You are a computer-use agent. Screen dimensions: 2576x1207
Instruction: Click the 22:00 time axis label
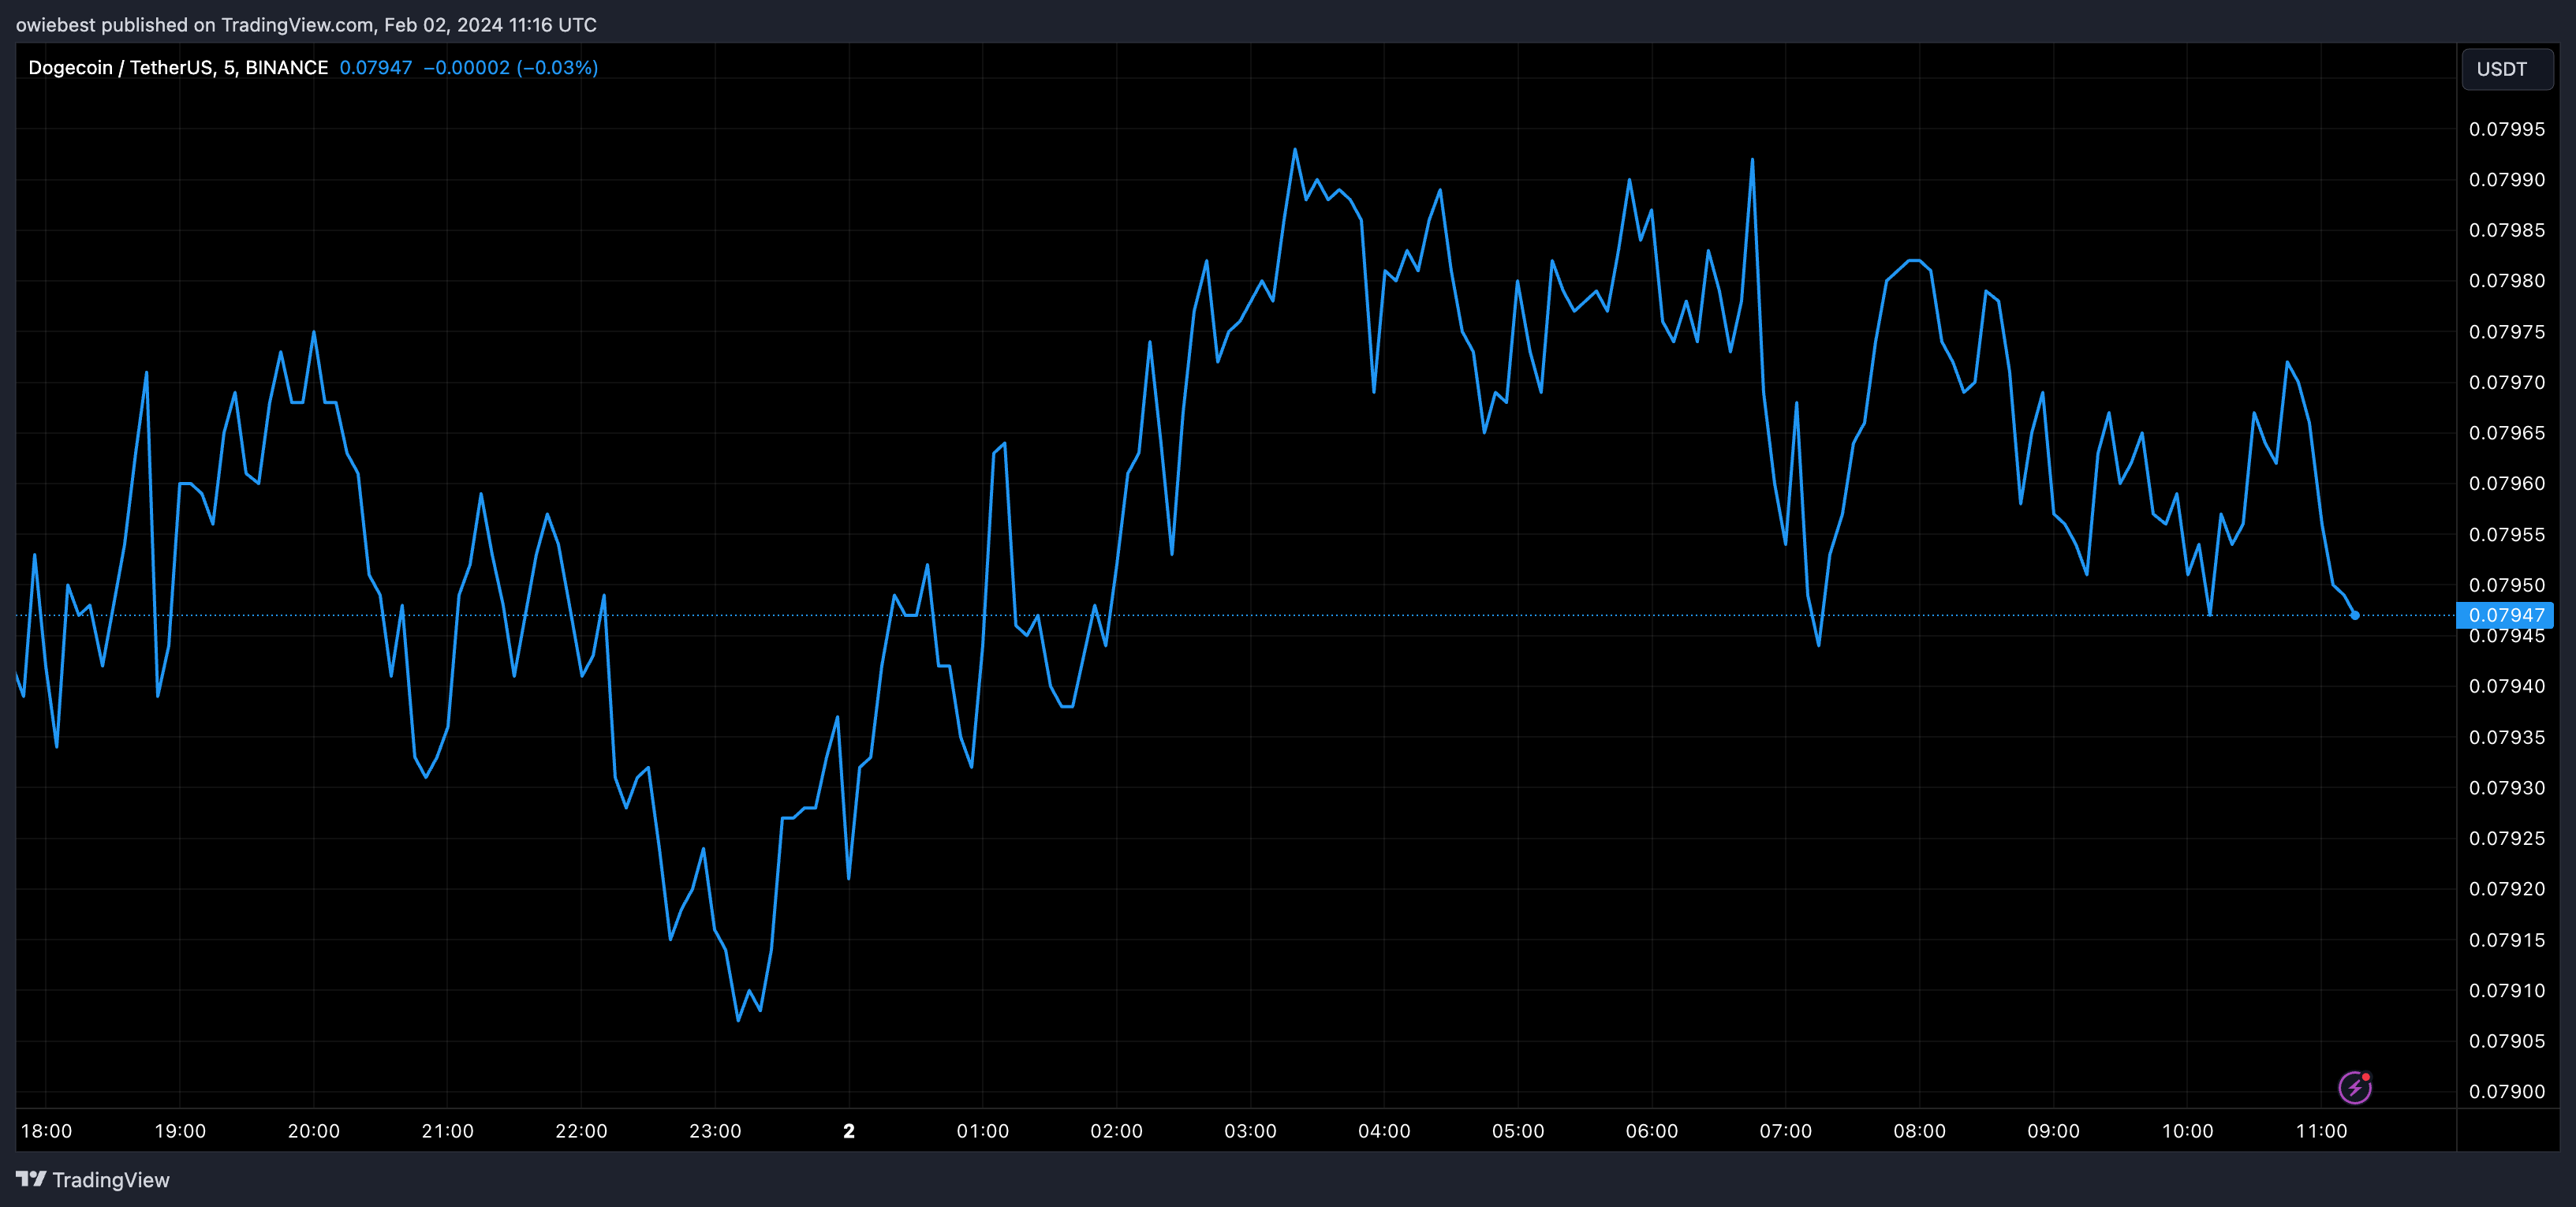[x=582, y=1131]
